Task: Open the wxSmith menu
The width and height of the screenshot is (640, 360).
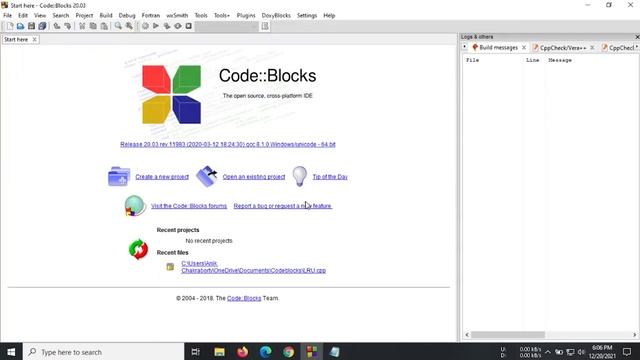Action: click(177, 16)
